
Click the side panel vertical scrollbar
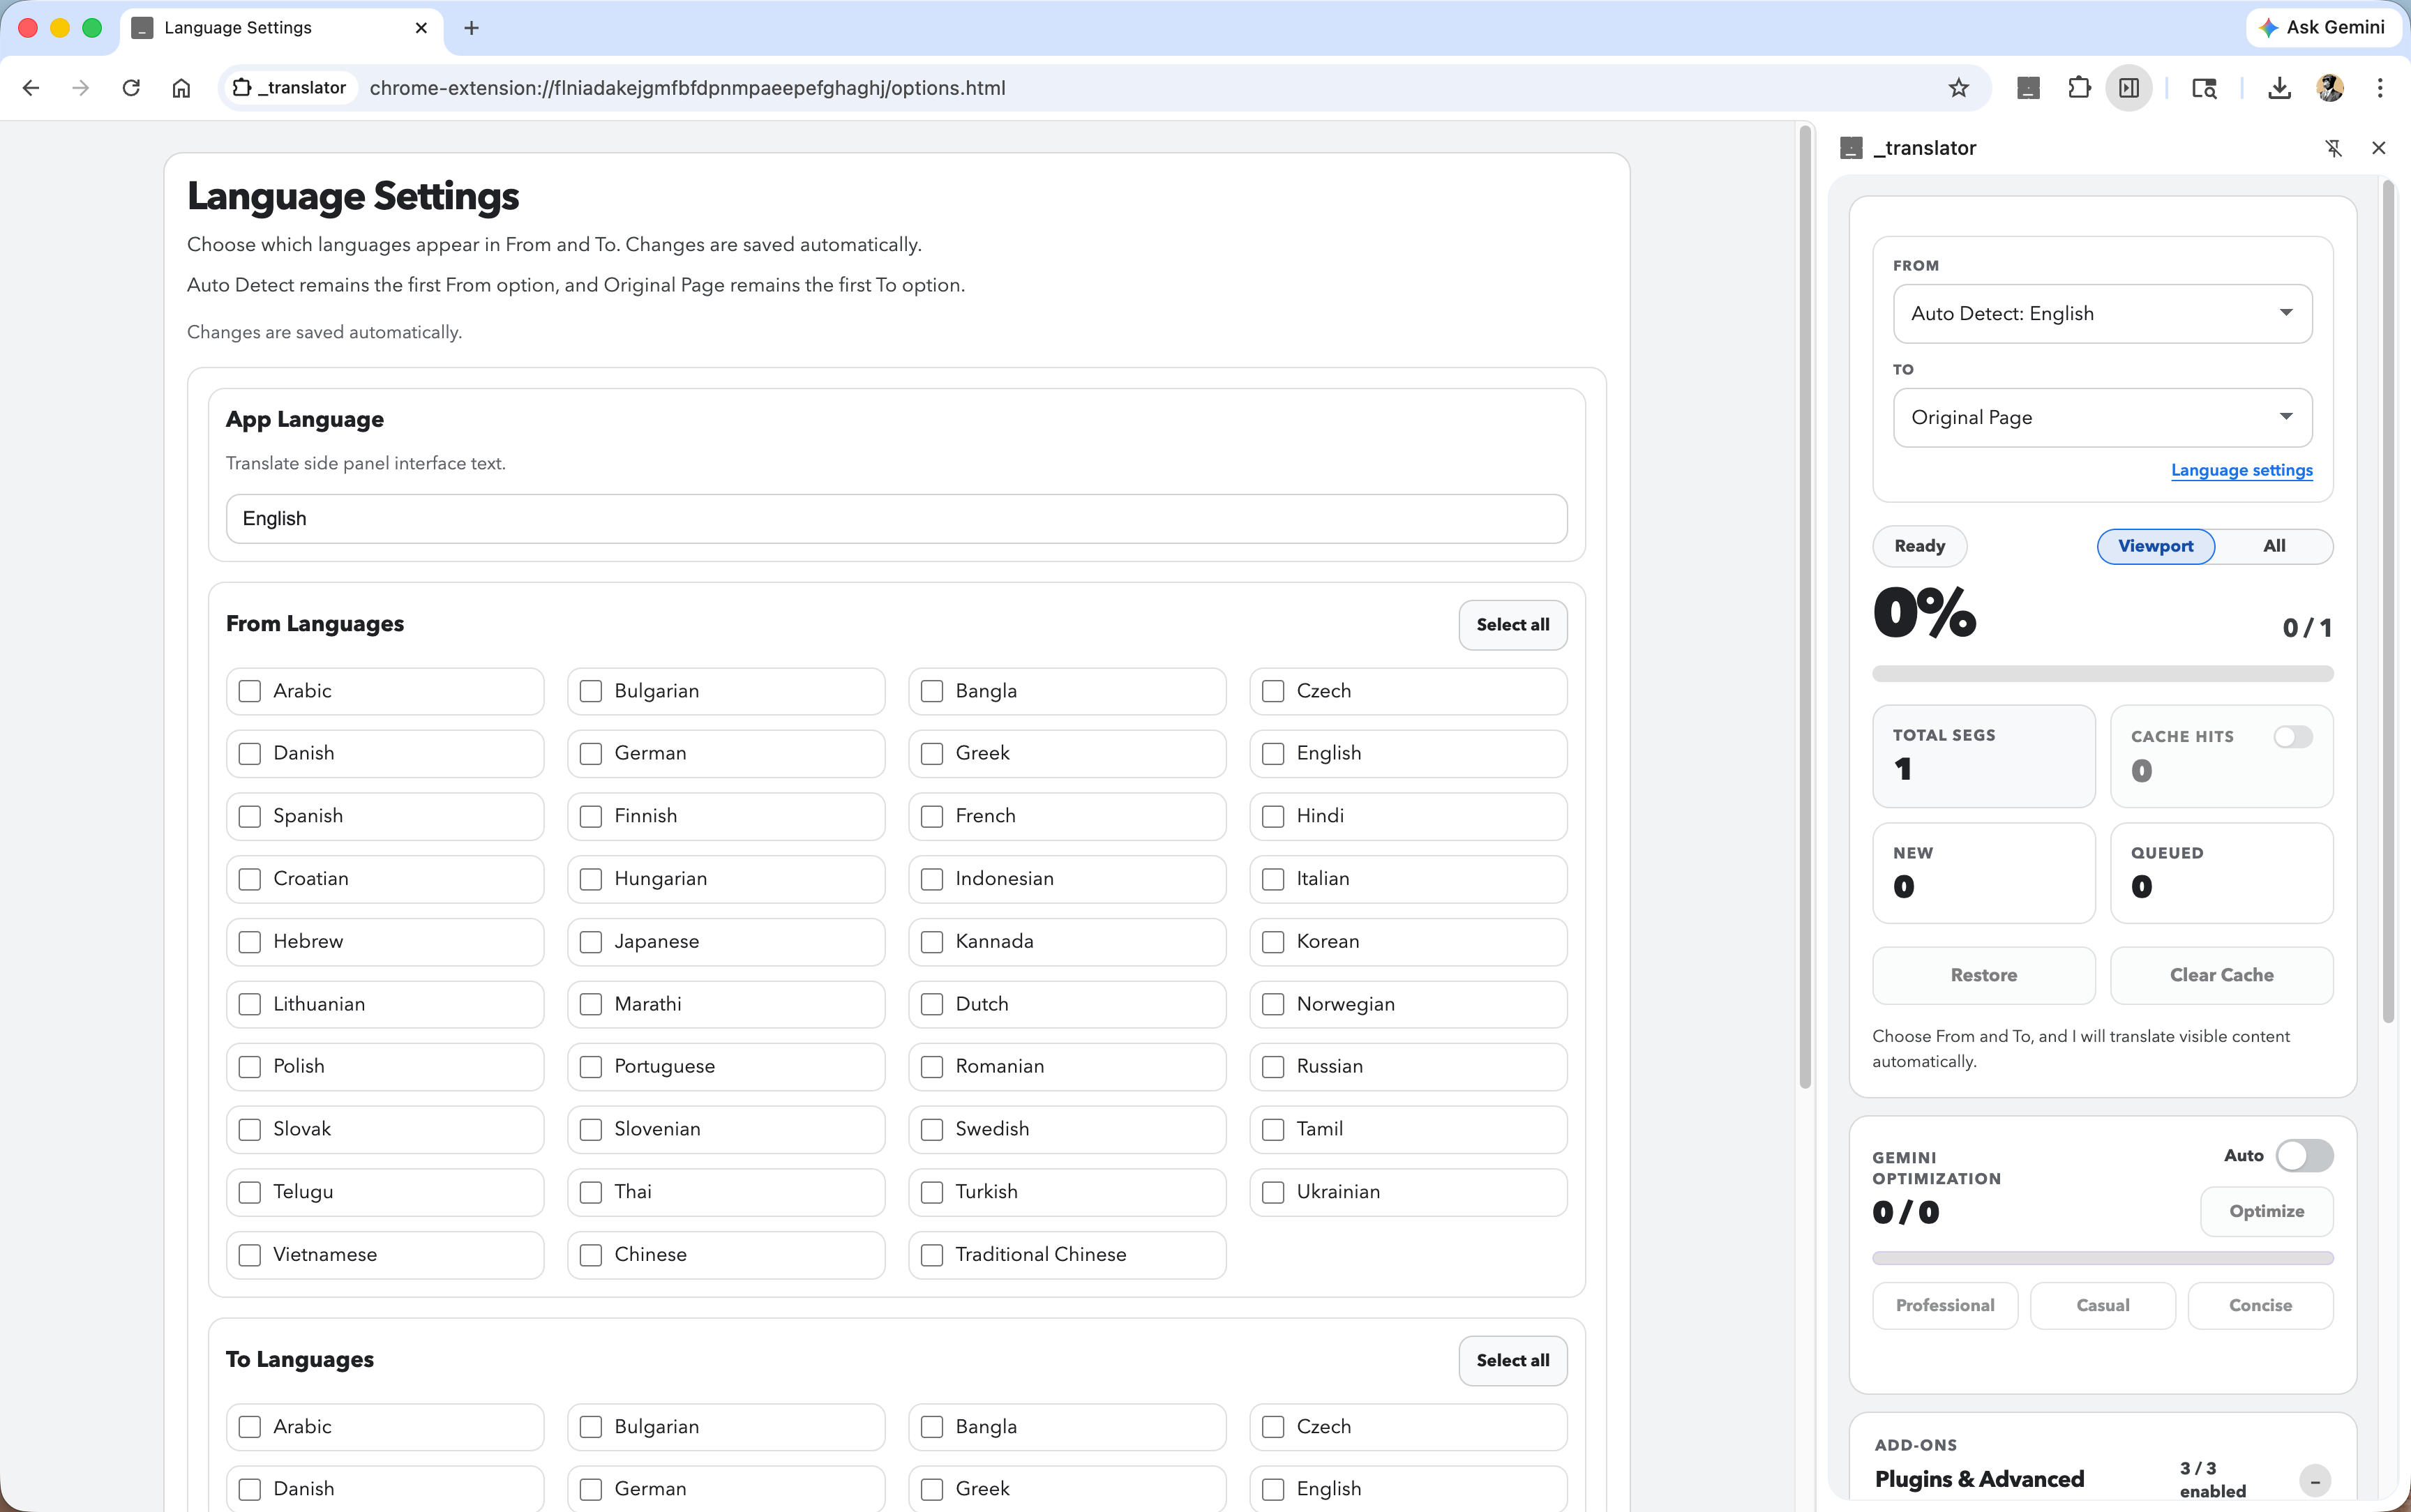coord(2388,600)
